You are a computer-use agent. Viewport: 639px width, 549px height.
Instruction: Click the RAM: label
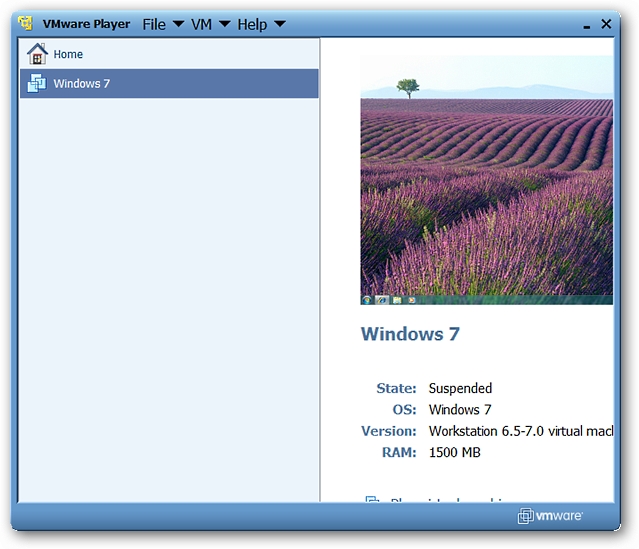(x=399, y=452)
